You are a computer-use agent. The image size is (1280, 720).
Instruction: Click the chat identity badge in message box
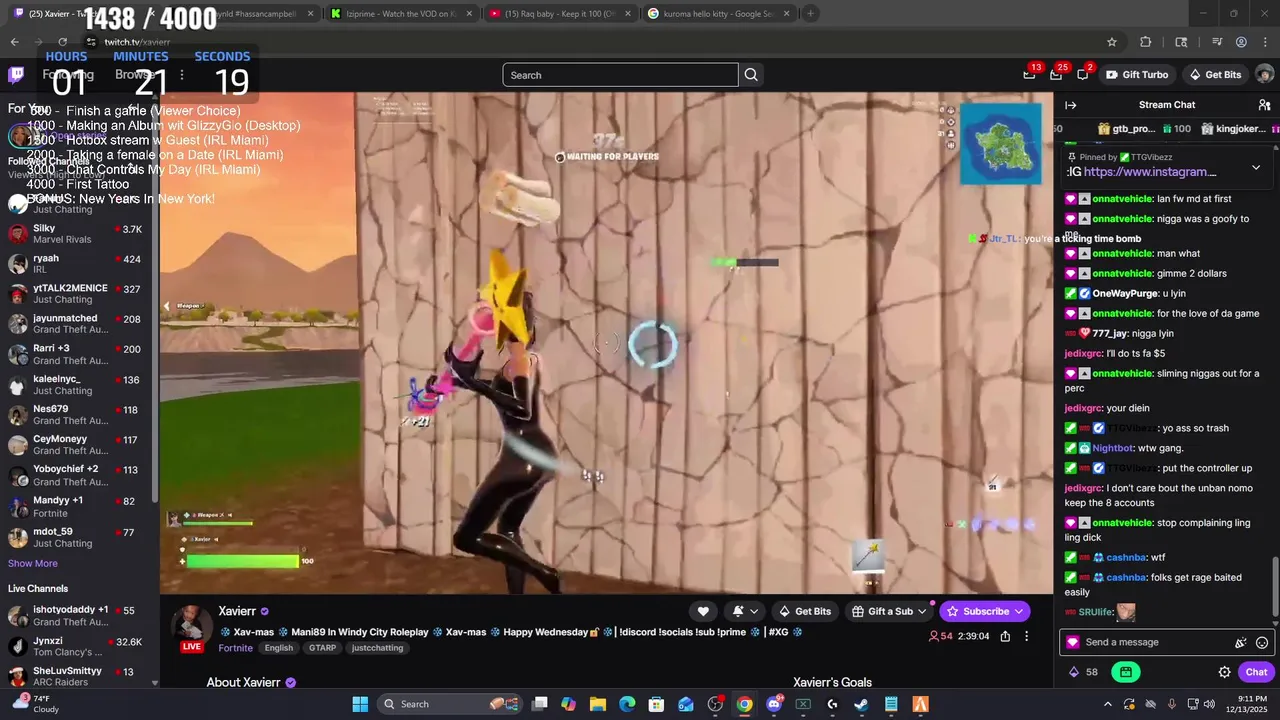pos(1073,643)
